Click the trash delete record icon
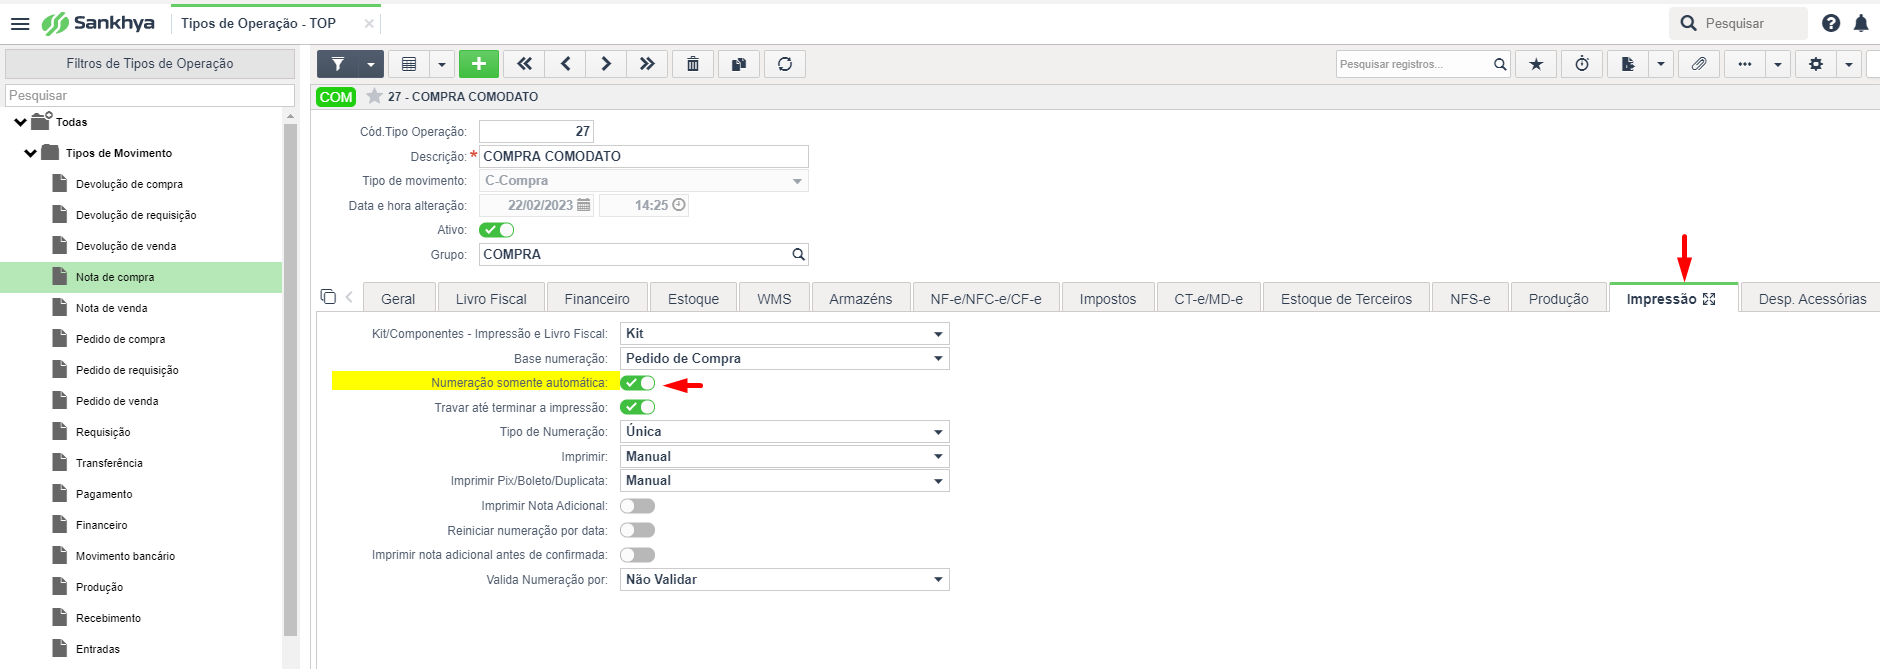This screenshot has height=669, width=1880. (x=692, y=64)
